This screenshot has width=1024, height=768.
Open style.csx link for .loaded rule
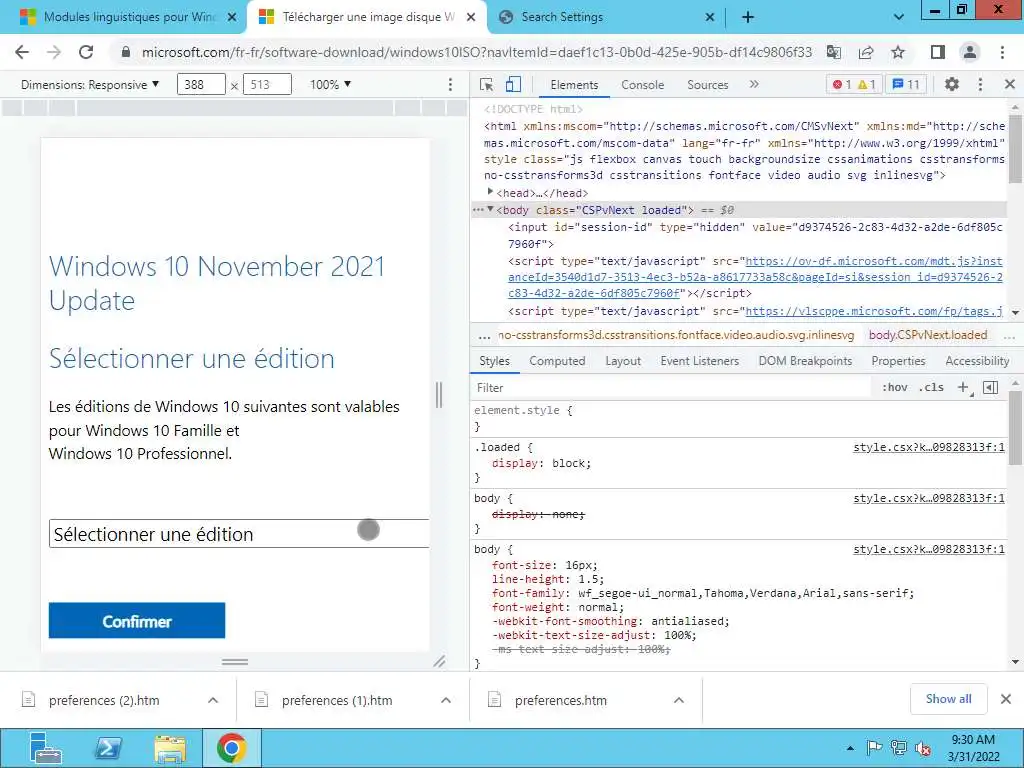pos(929,447)
